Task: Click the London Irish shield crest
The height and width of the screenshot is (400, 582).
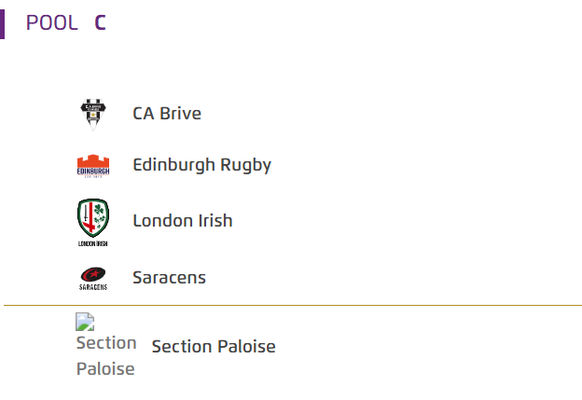Action: (x=93, y=218)
